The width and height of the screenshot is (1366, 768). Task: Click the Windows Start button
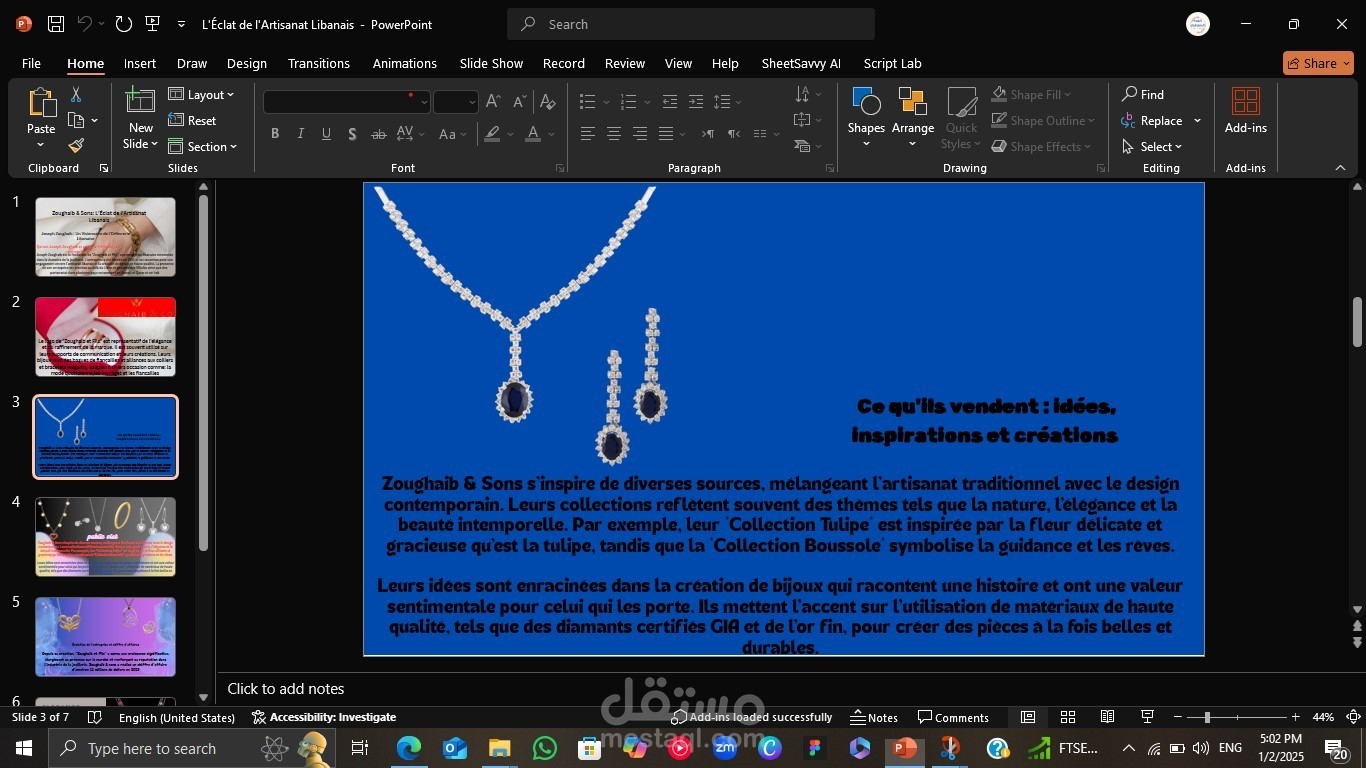pyautogui.click(x=23, y=748)
